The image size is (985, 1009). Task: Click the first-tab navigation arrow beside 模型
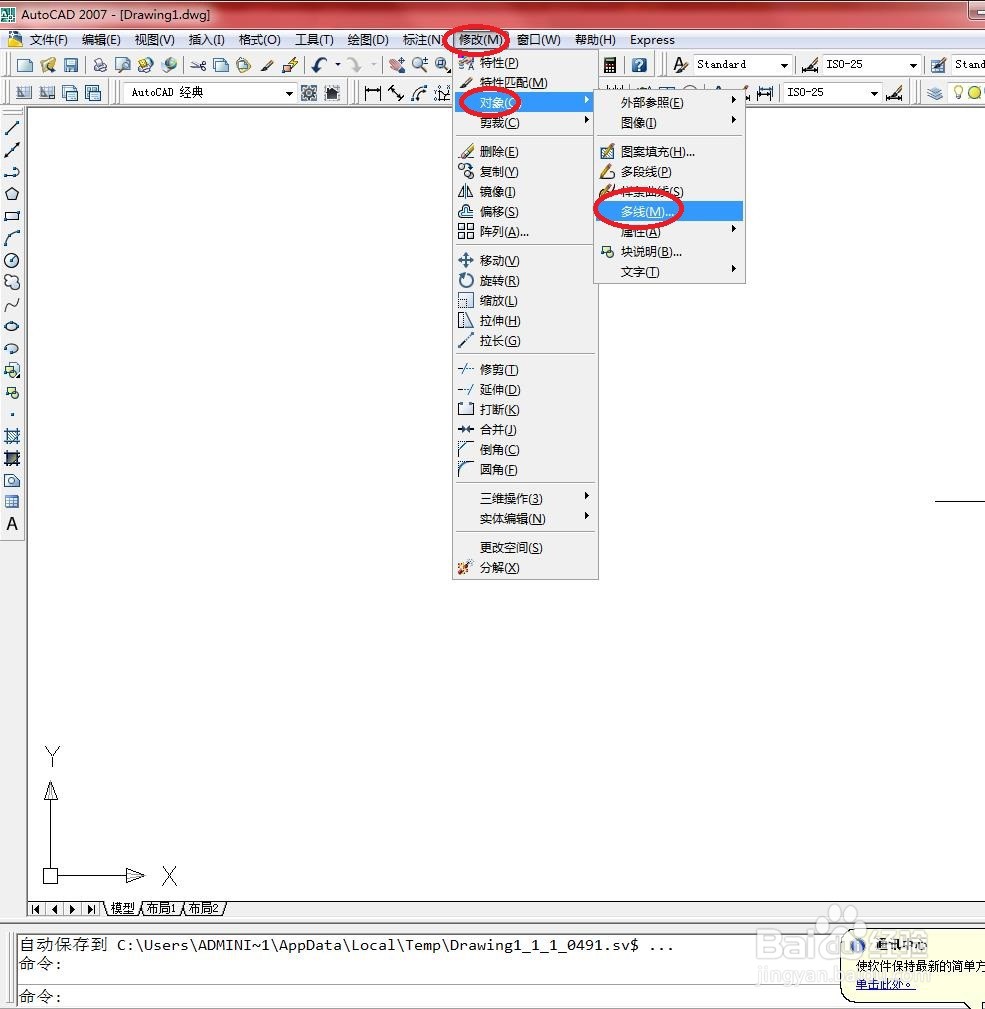tap(35, 909)
